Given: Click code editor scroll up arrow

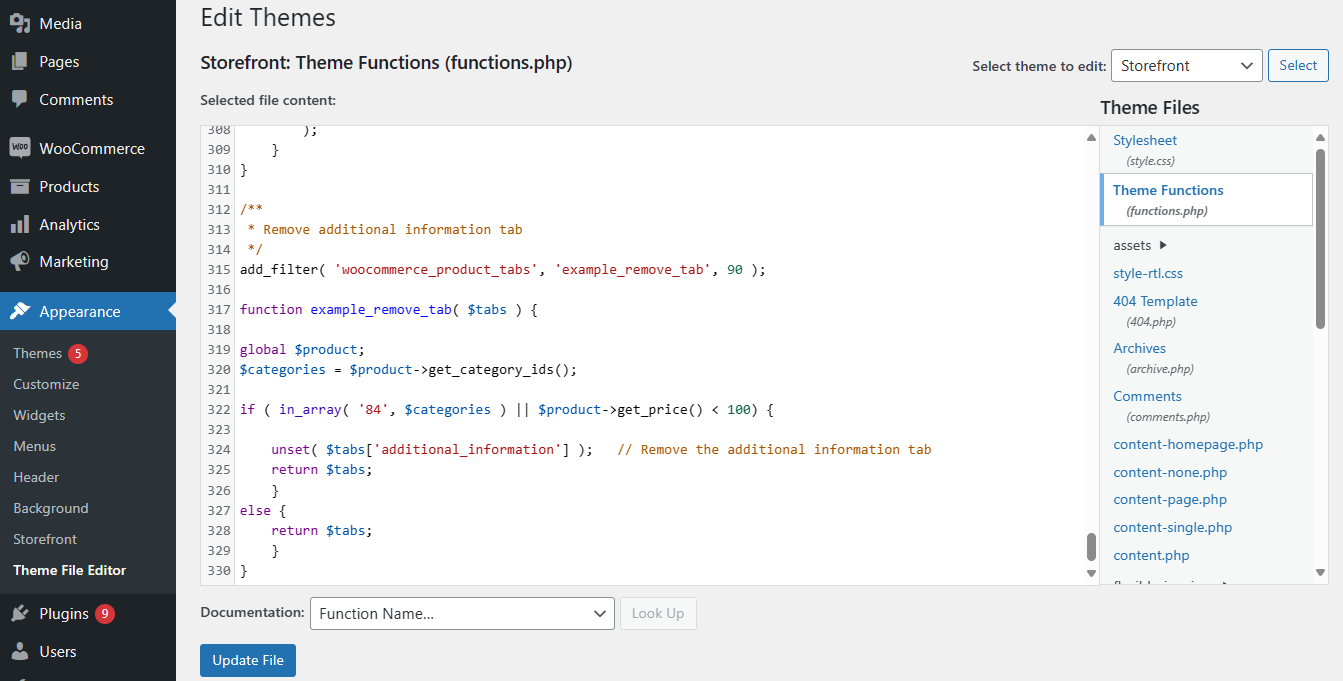Looking at the screenshot, I should 1091,137.
